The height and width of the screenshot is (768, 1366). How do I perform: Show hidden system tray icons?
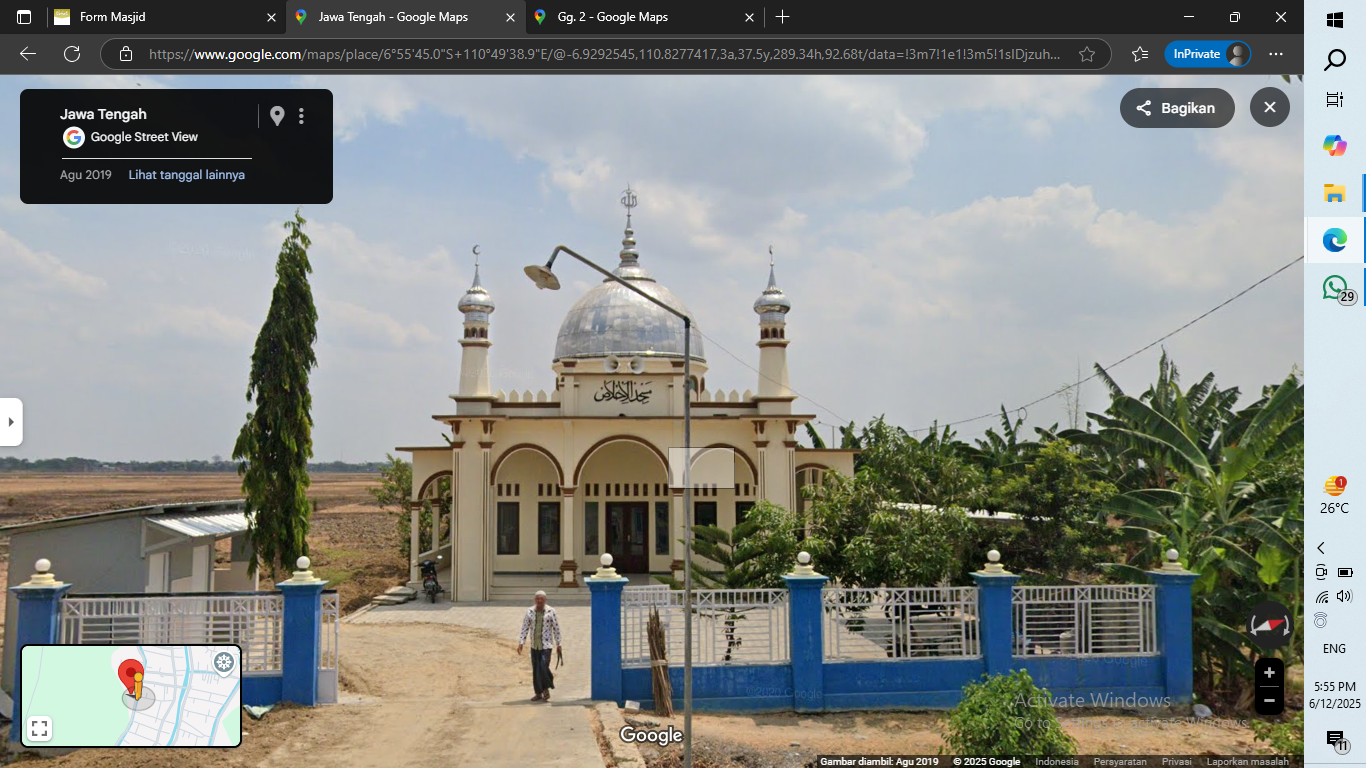click(x=1321, y=548)
